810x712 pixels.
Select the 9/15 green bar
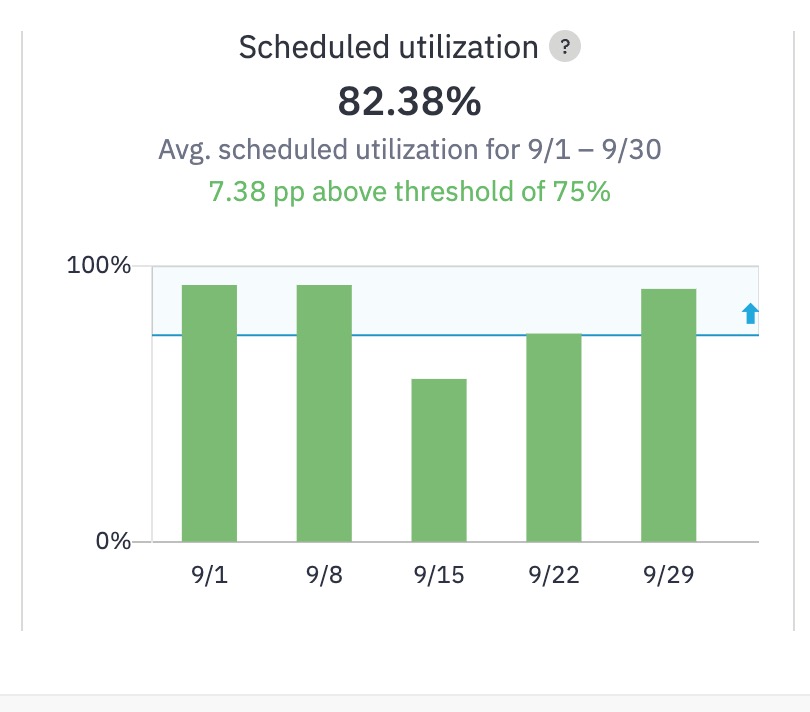439,460
